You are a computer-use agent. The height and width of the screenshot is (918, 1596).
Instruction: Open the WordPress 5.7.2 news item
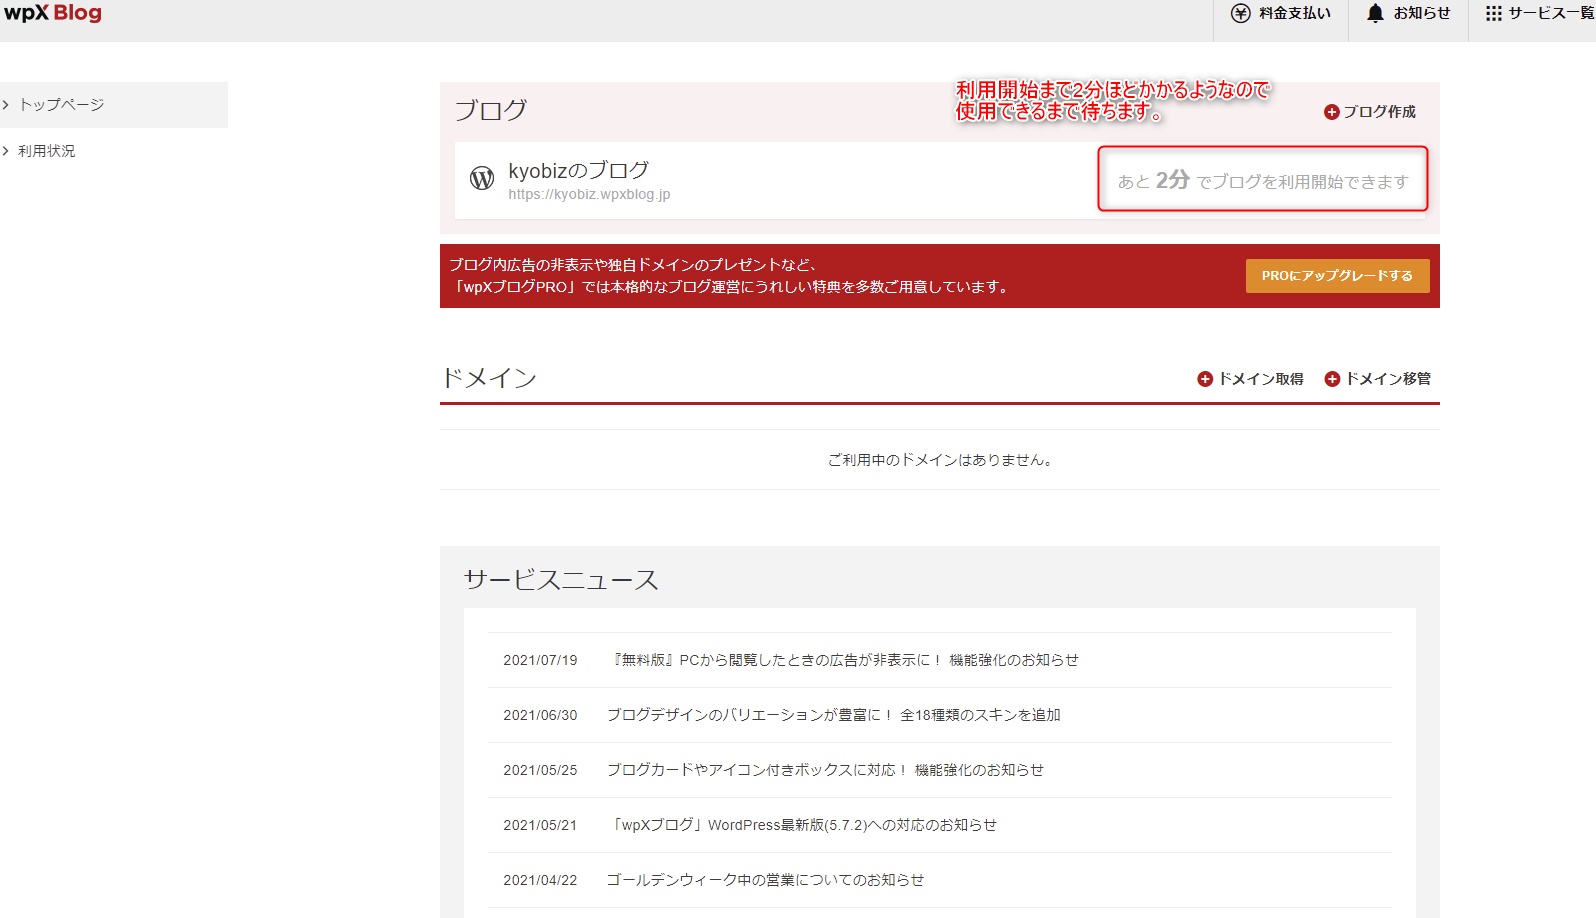[802, 825]
